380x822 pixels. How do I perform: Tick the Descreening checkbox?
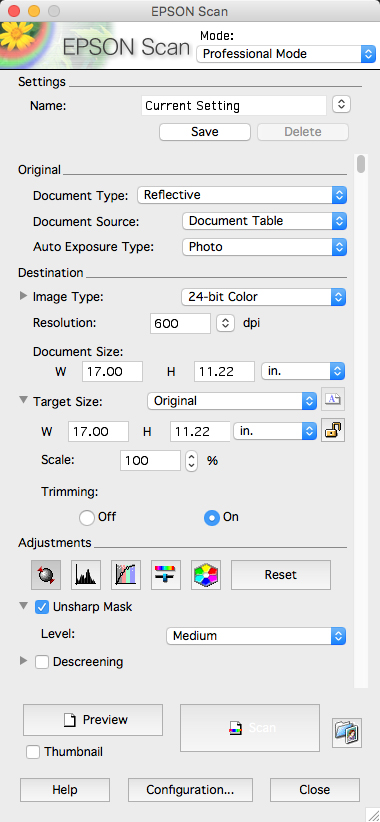(x=42, y=662)
